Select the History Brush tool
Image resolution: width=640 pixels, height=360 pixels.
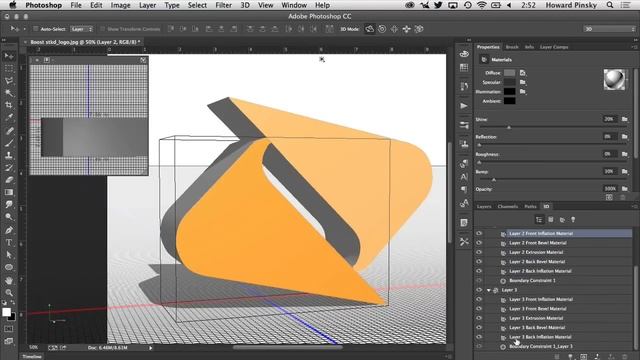(x=9, y=167)
